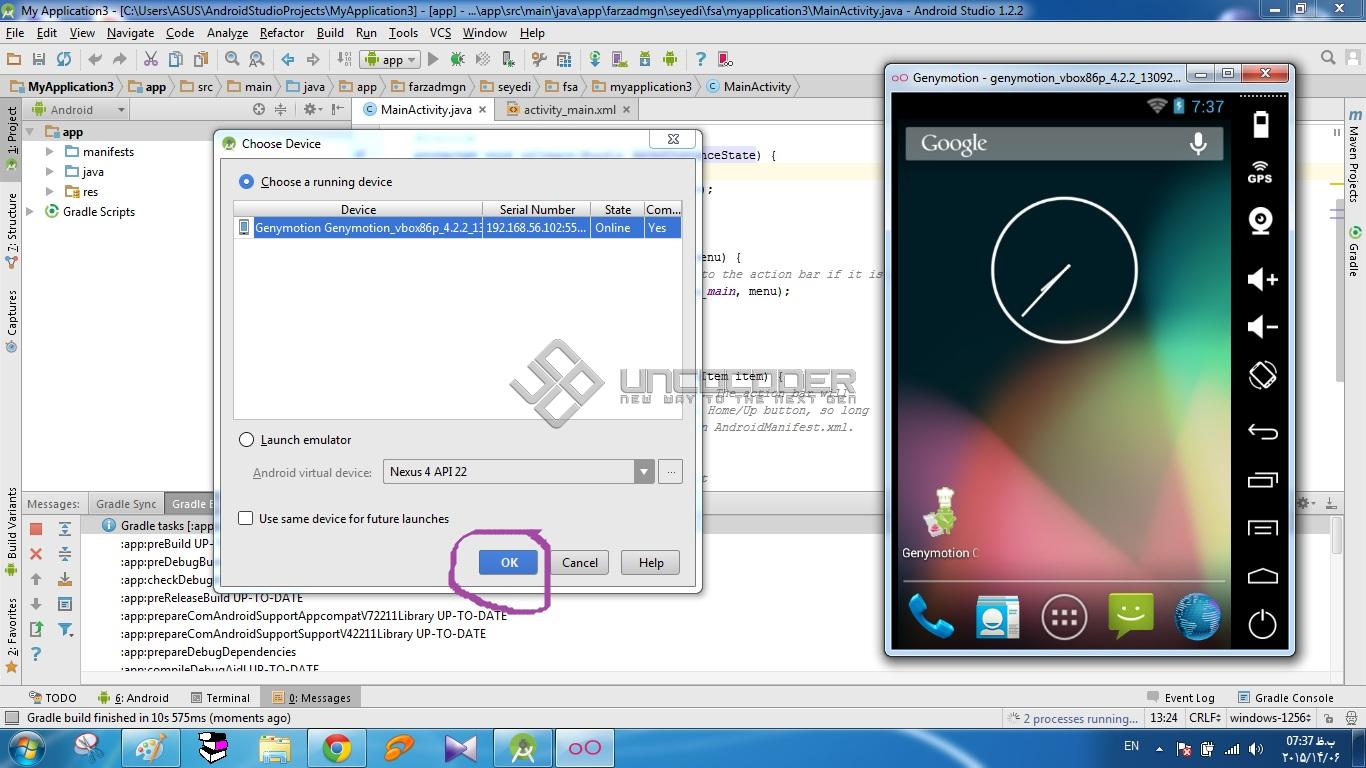Click OK in Choose Device dialog

pos(509,563)
